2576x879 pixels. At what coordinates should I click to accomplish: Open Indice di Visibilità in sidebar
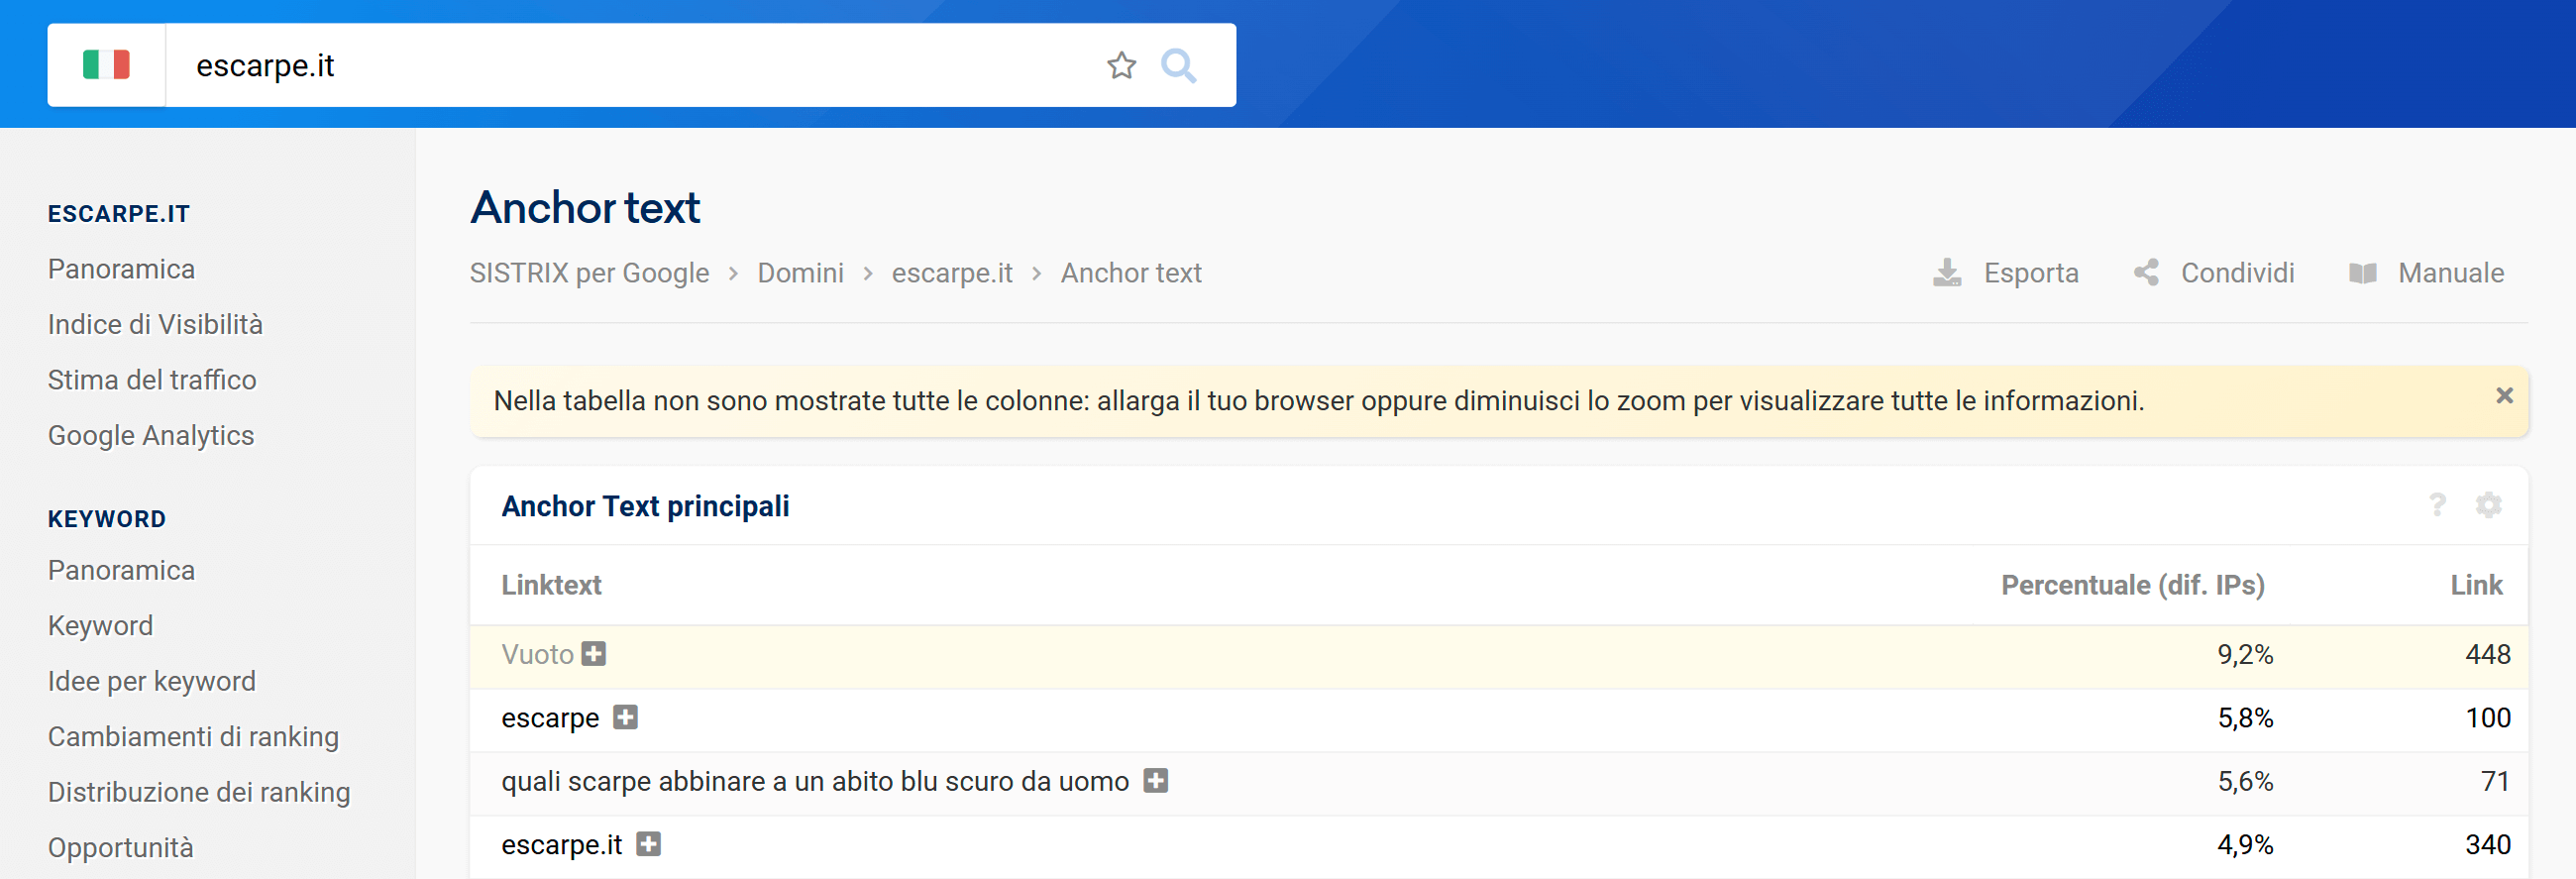pyautogui.click(x=155, y=324)
